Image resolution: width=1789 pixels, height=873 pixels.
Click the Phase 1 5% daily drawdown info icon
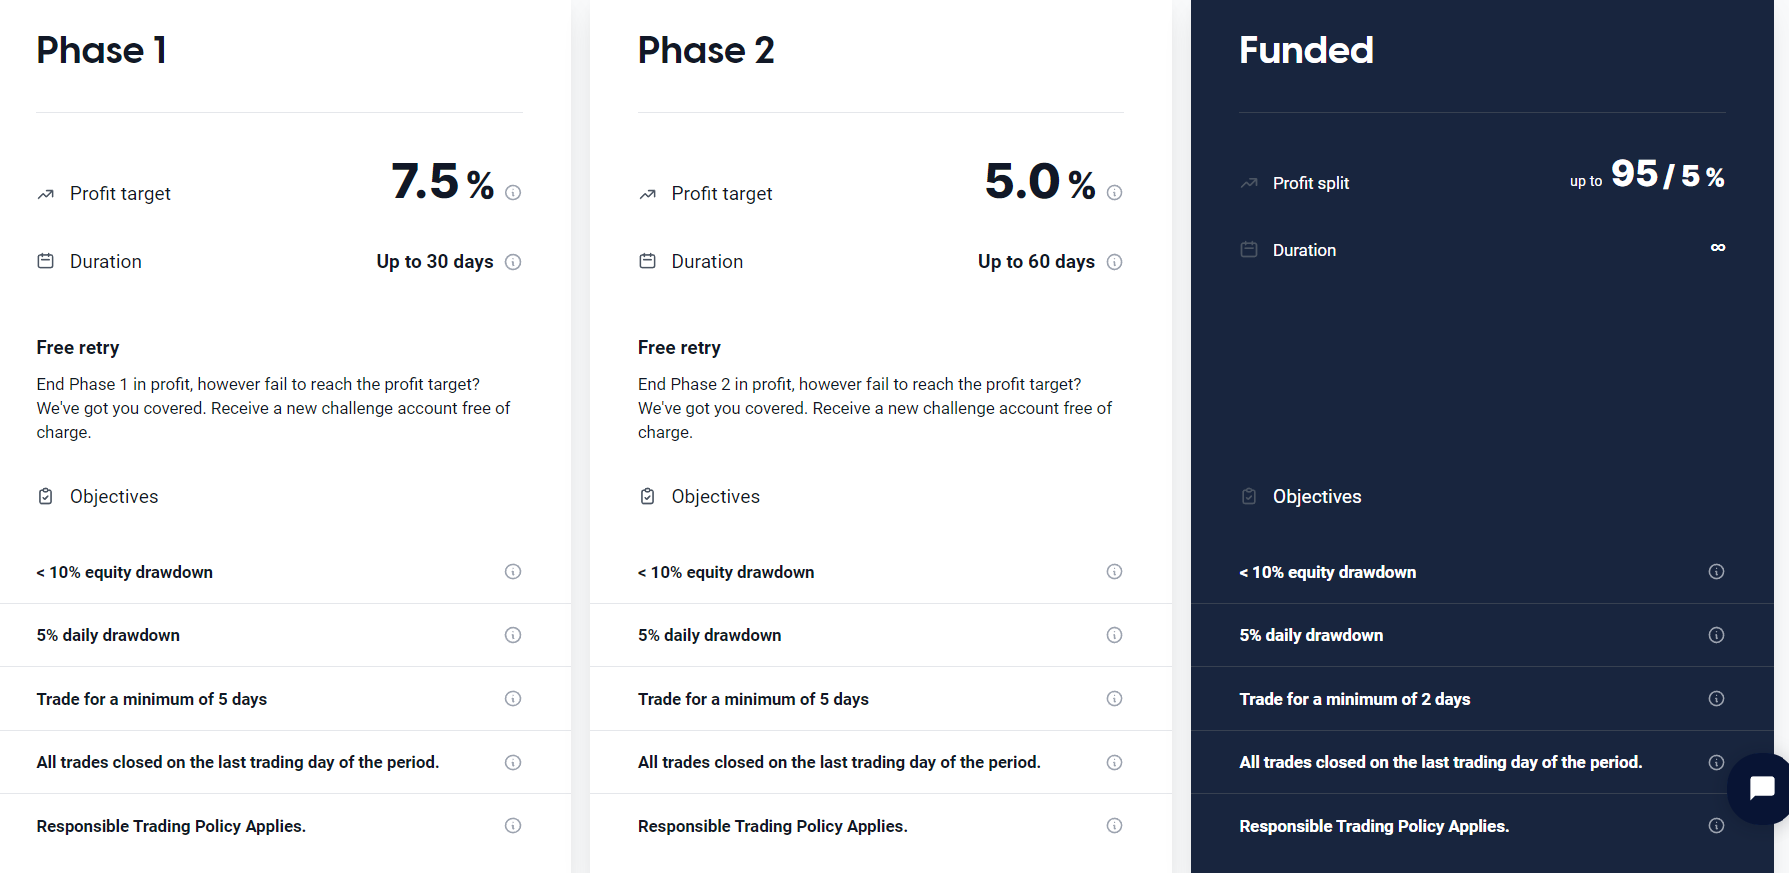click(513, 635)
